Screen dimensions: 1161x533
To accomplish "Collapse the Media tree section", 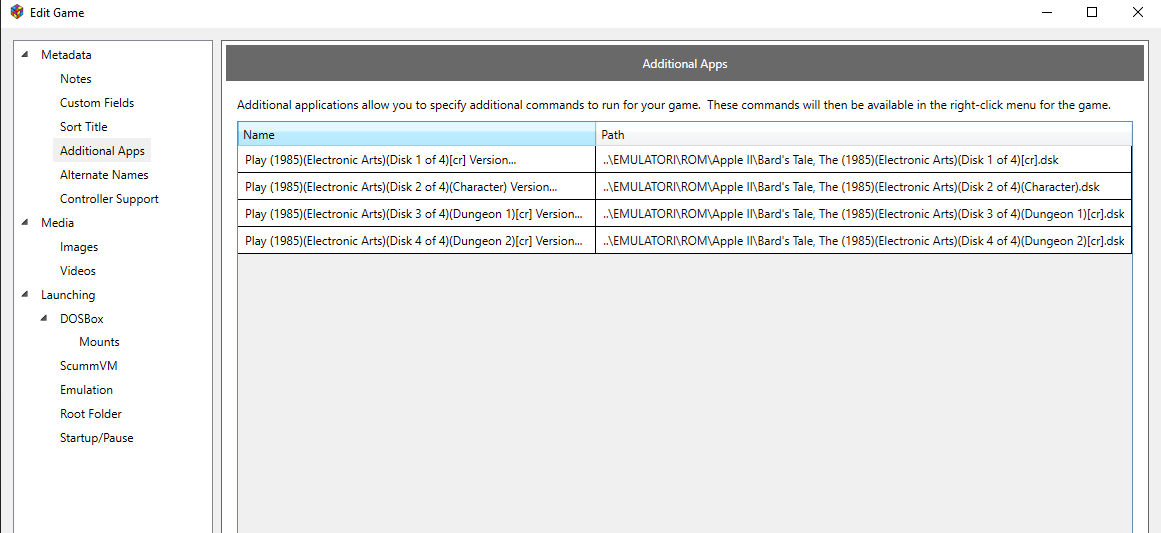I will [26, 222].
